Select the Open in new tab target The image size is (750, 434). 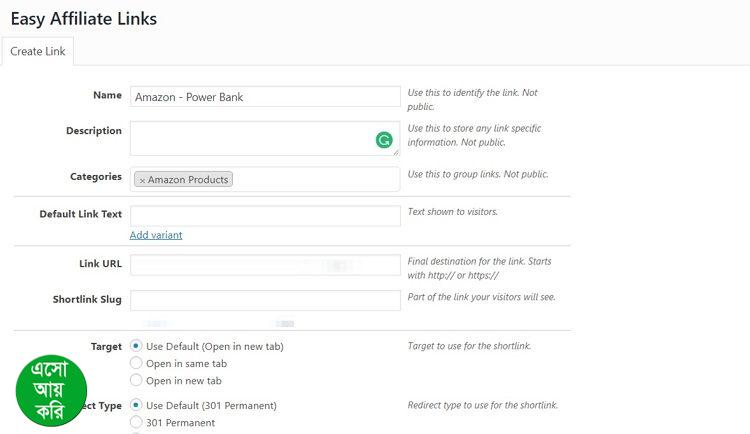[136, 381]
